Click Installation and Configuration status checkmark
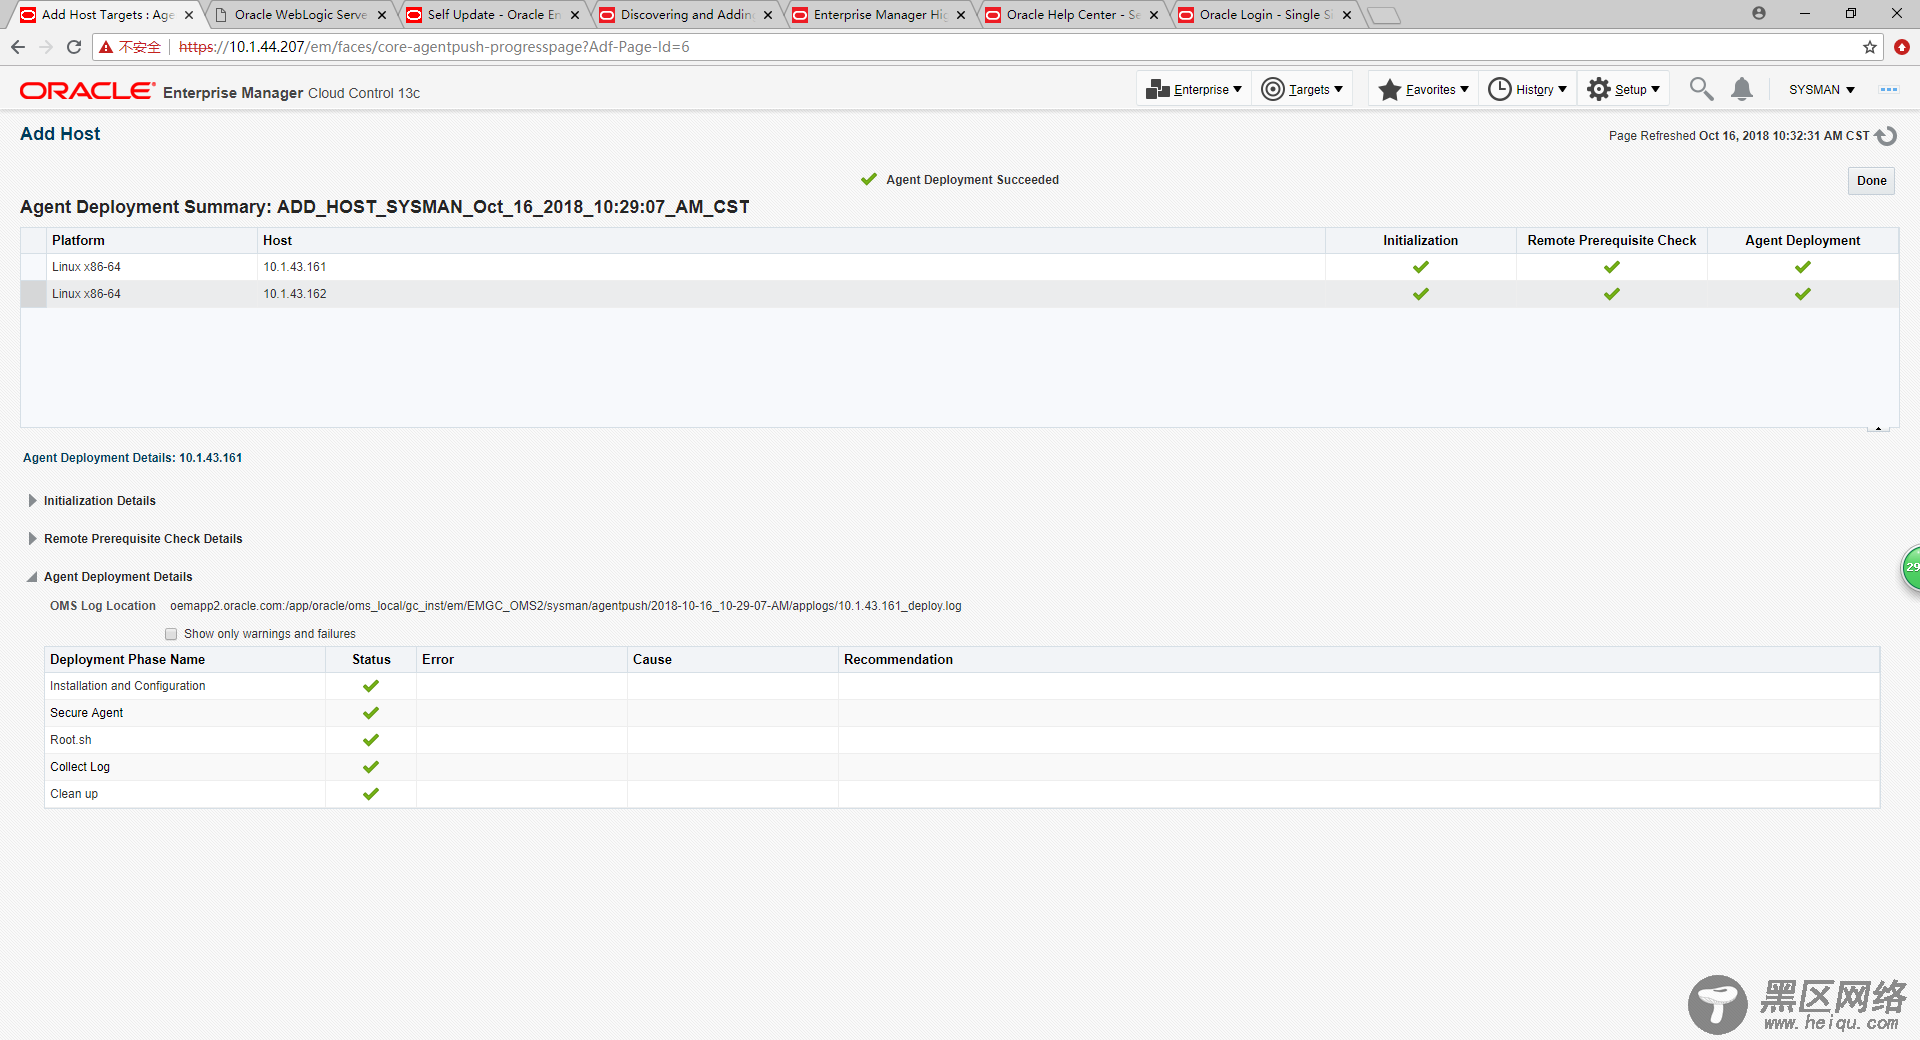 pos(371,686)
